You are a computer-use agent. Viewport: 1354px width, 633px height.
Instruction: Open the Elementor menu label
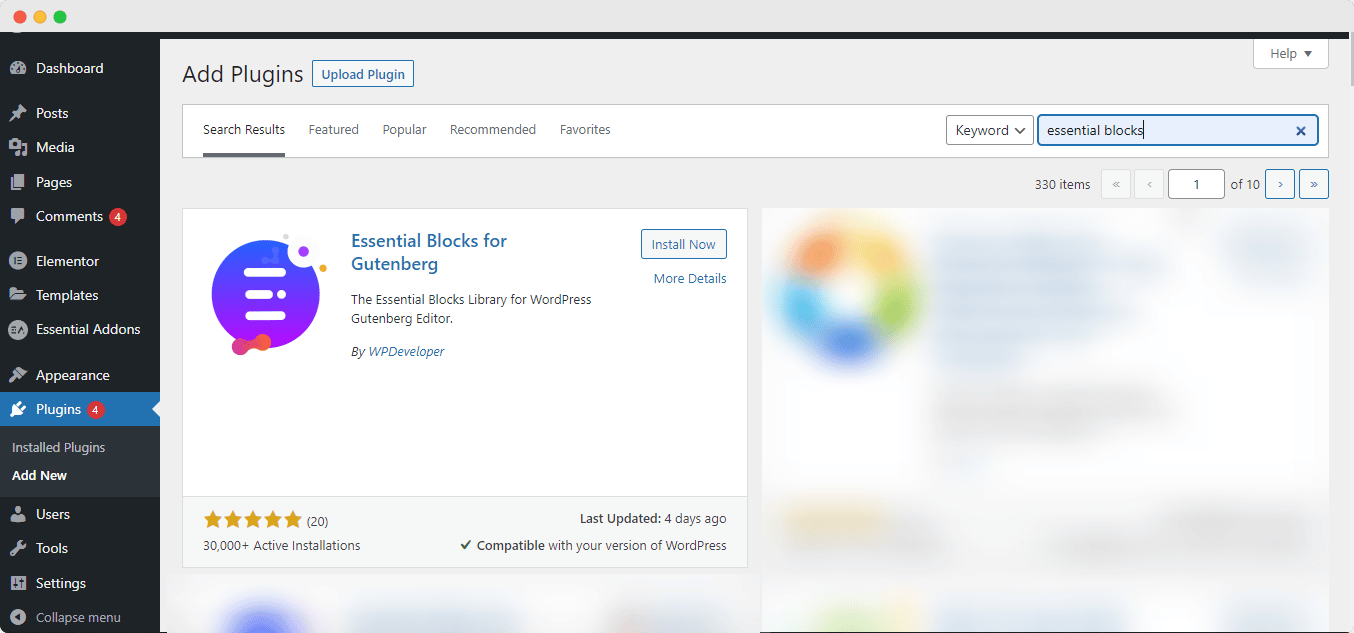pos(67,261)
